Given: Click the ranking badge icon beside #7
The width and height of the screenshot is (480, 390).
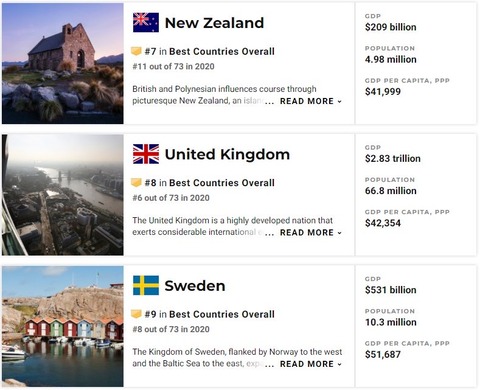Looking at the screenshot, I should [136, 51].
